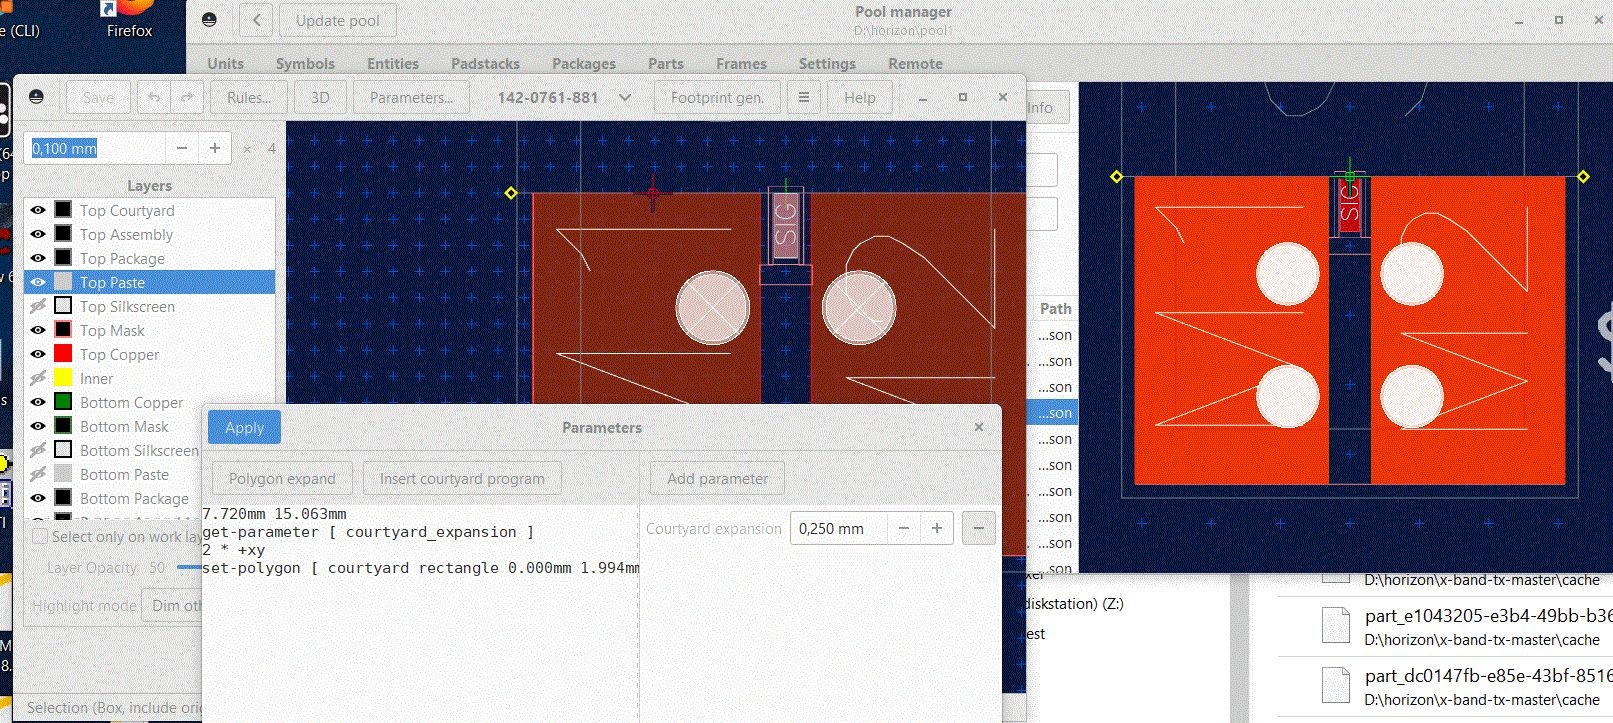This screenshot has width=1613, height=723.
Task: Hide the Top Copper layer
Action: coord(38,354)
